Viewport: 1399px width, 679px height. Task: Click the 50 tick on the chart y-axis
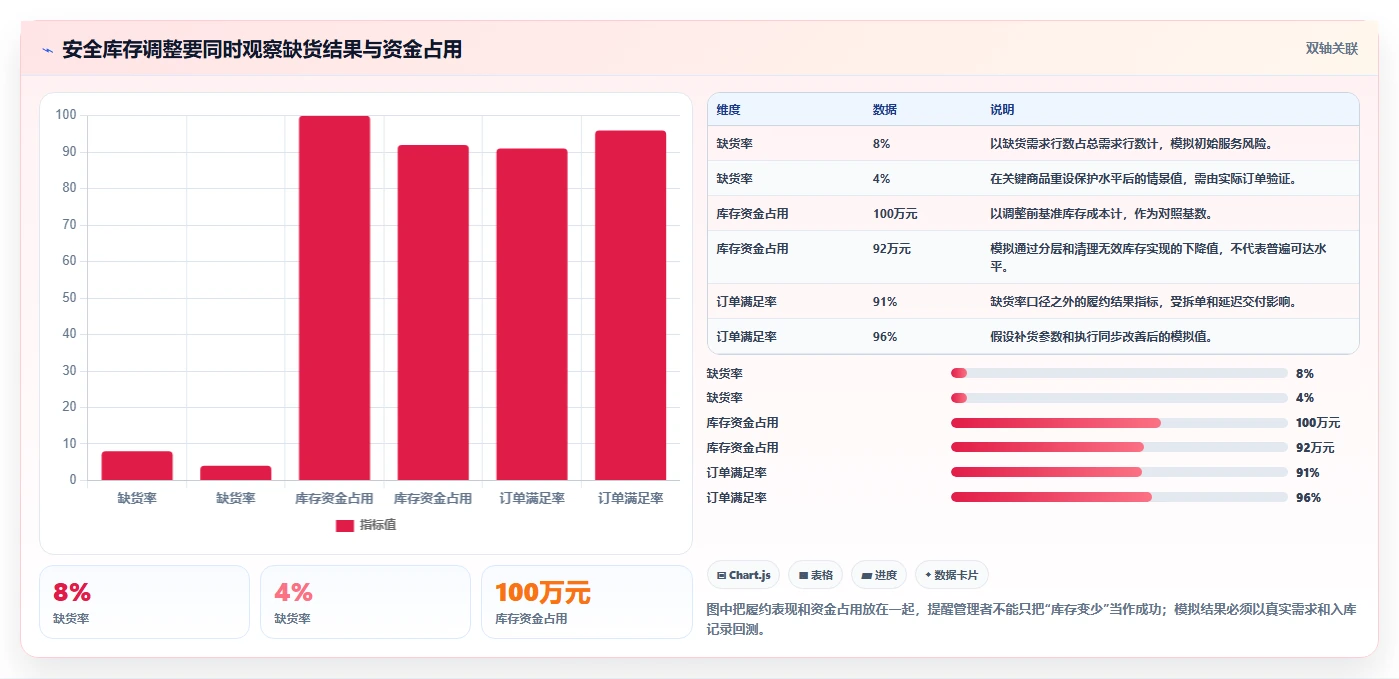point(69,297)
